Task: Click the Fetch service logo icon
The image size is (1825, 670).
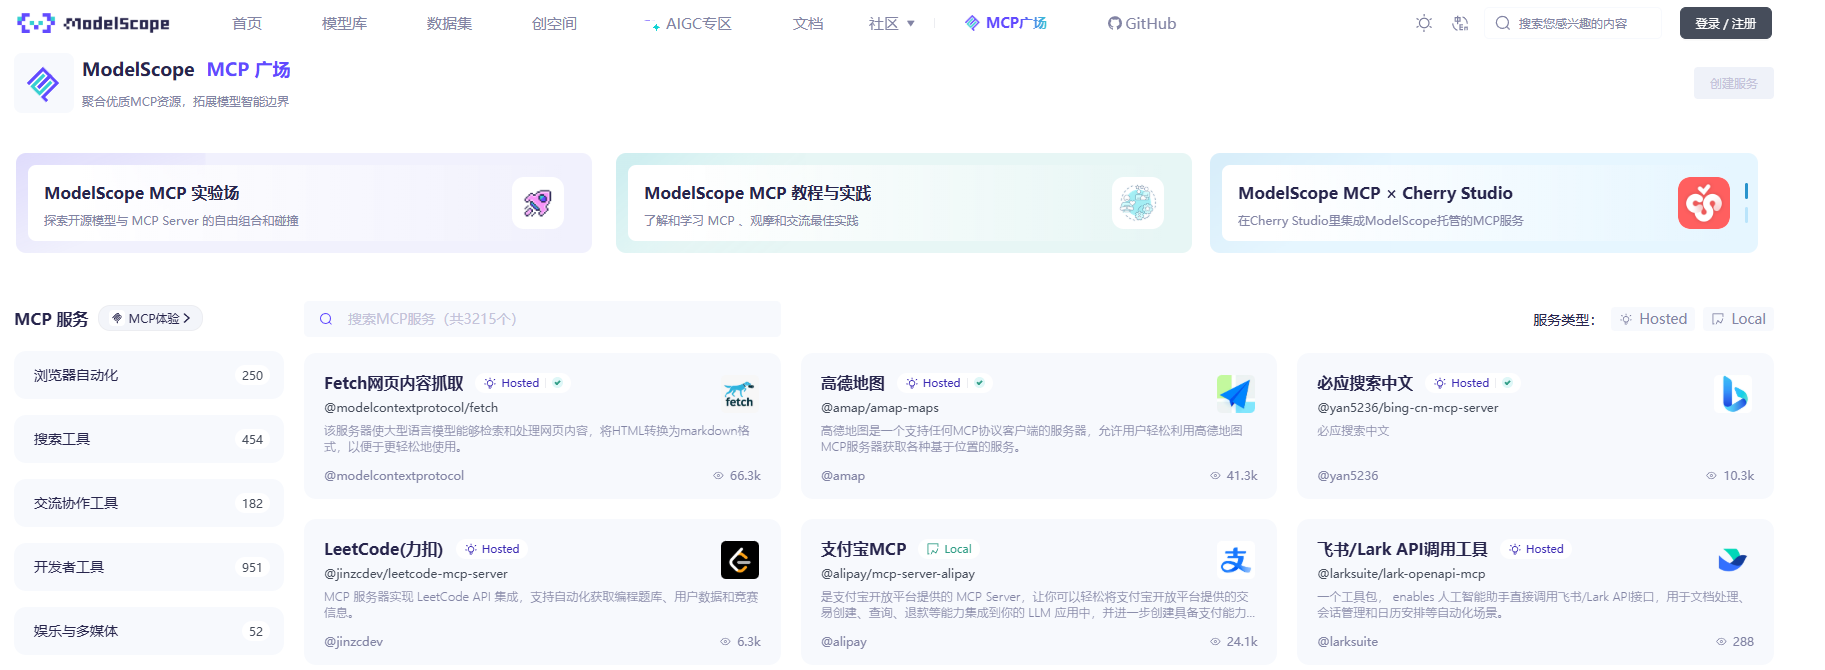Action: coord(739,394)
